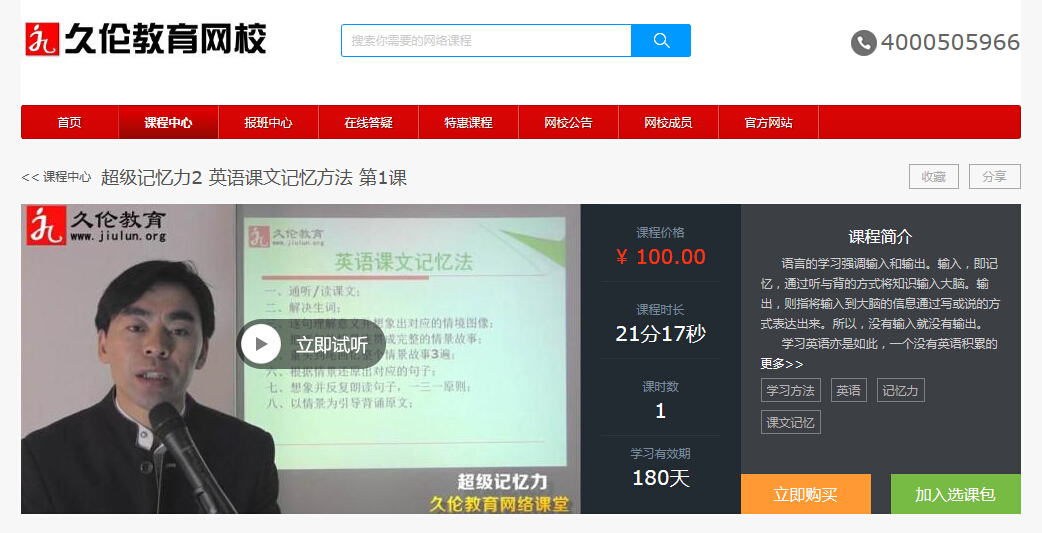Screen dimensions: 1042x533
Task: Open the 网校公告 menu item
Action: [568, 123]
